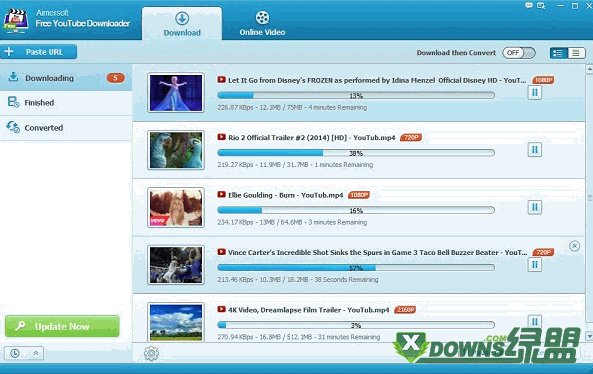Click the Vince Carter basketball thumbnail

coord(176,265)
